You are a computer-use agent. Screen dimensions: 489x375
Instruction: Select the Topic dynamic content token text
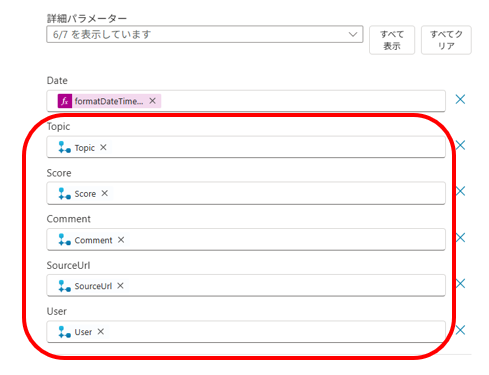coord(85,148)
